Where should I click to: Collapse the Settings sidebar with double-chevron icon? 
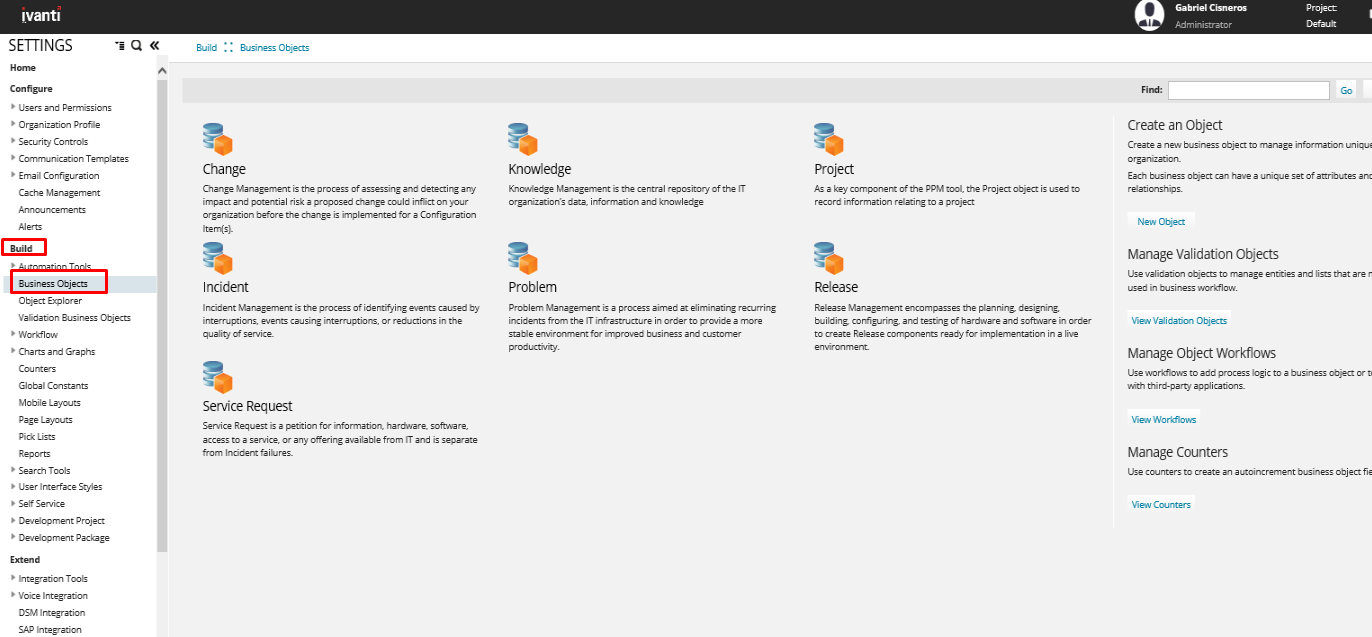[x=155, y=46]
